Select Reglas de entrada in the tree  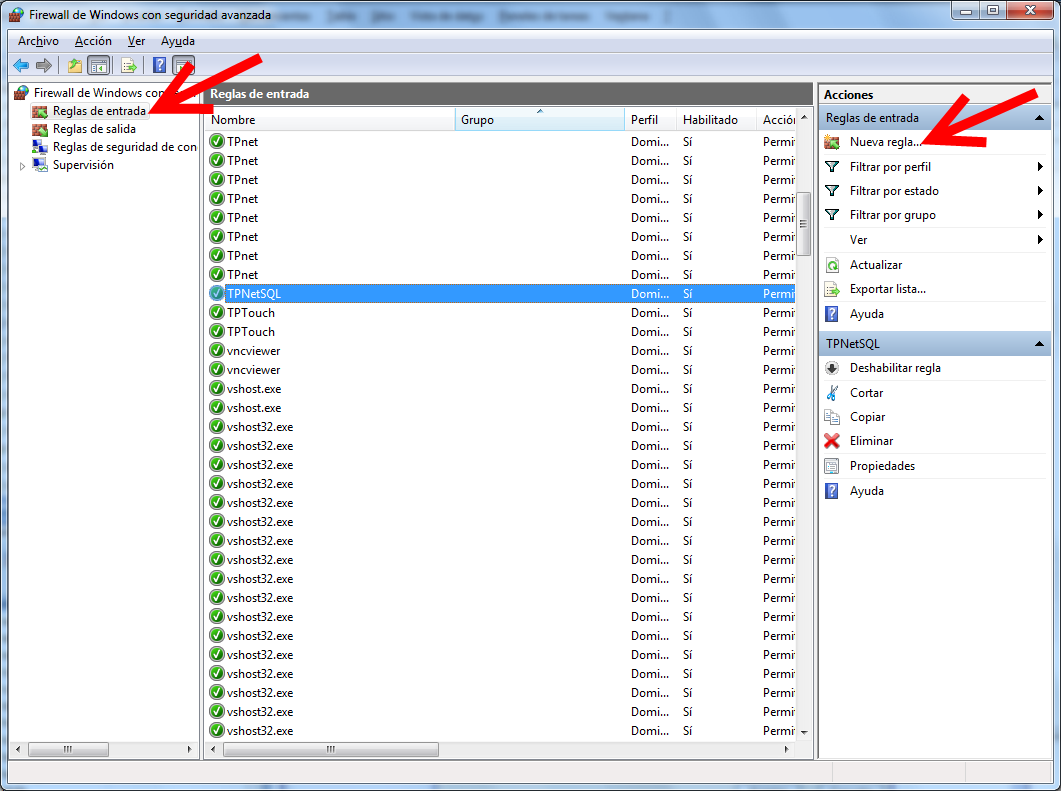(99, 111)
